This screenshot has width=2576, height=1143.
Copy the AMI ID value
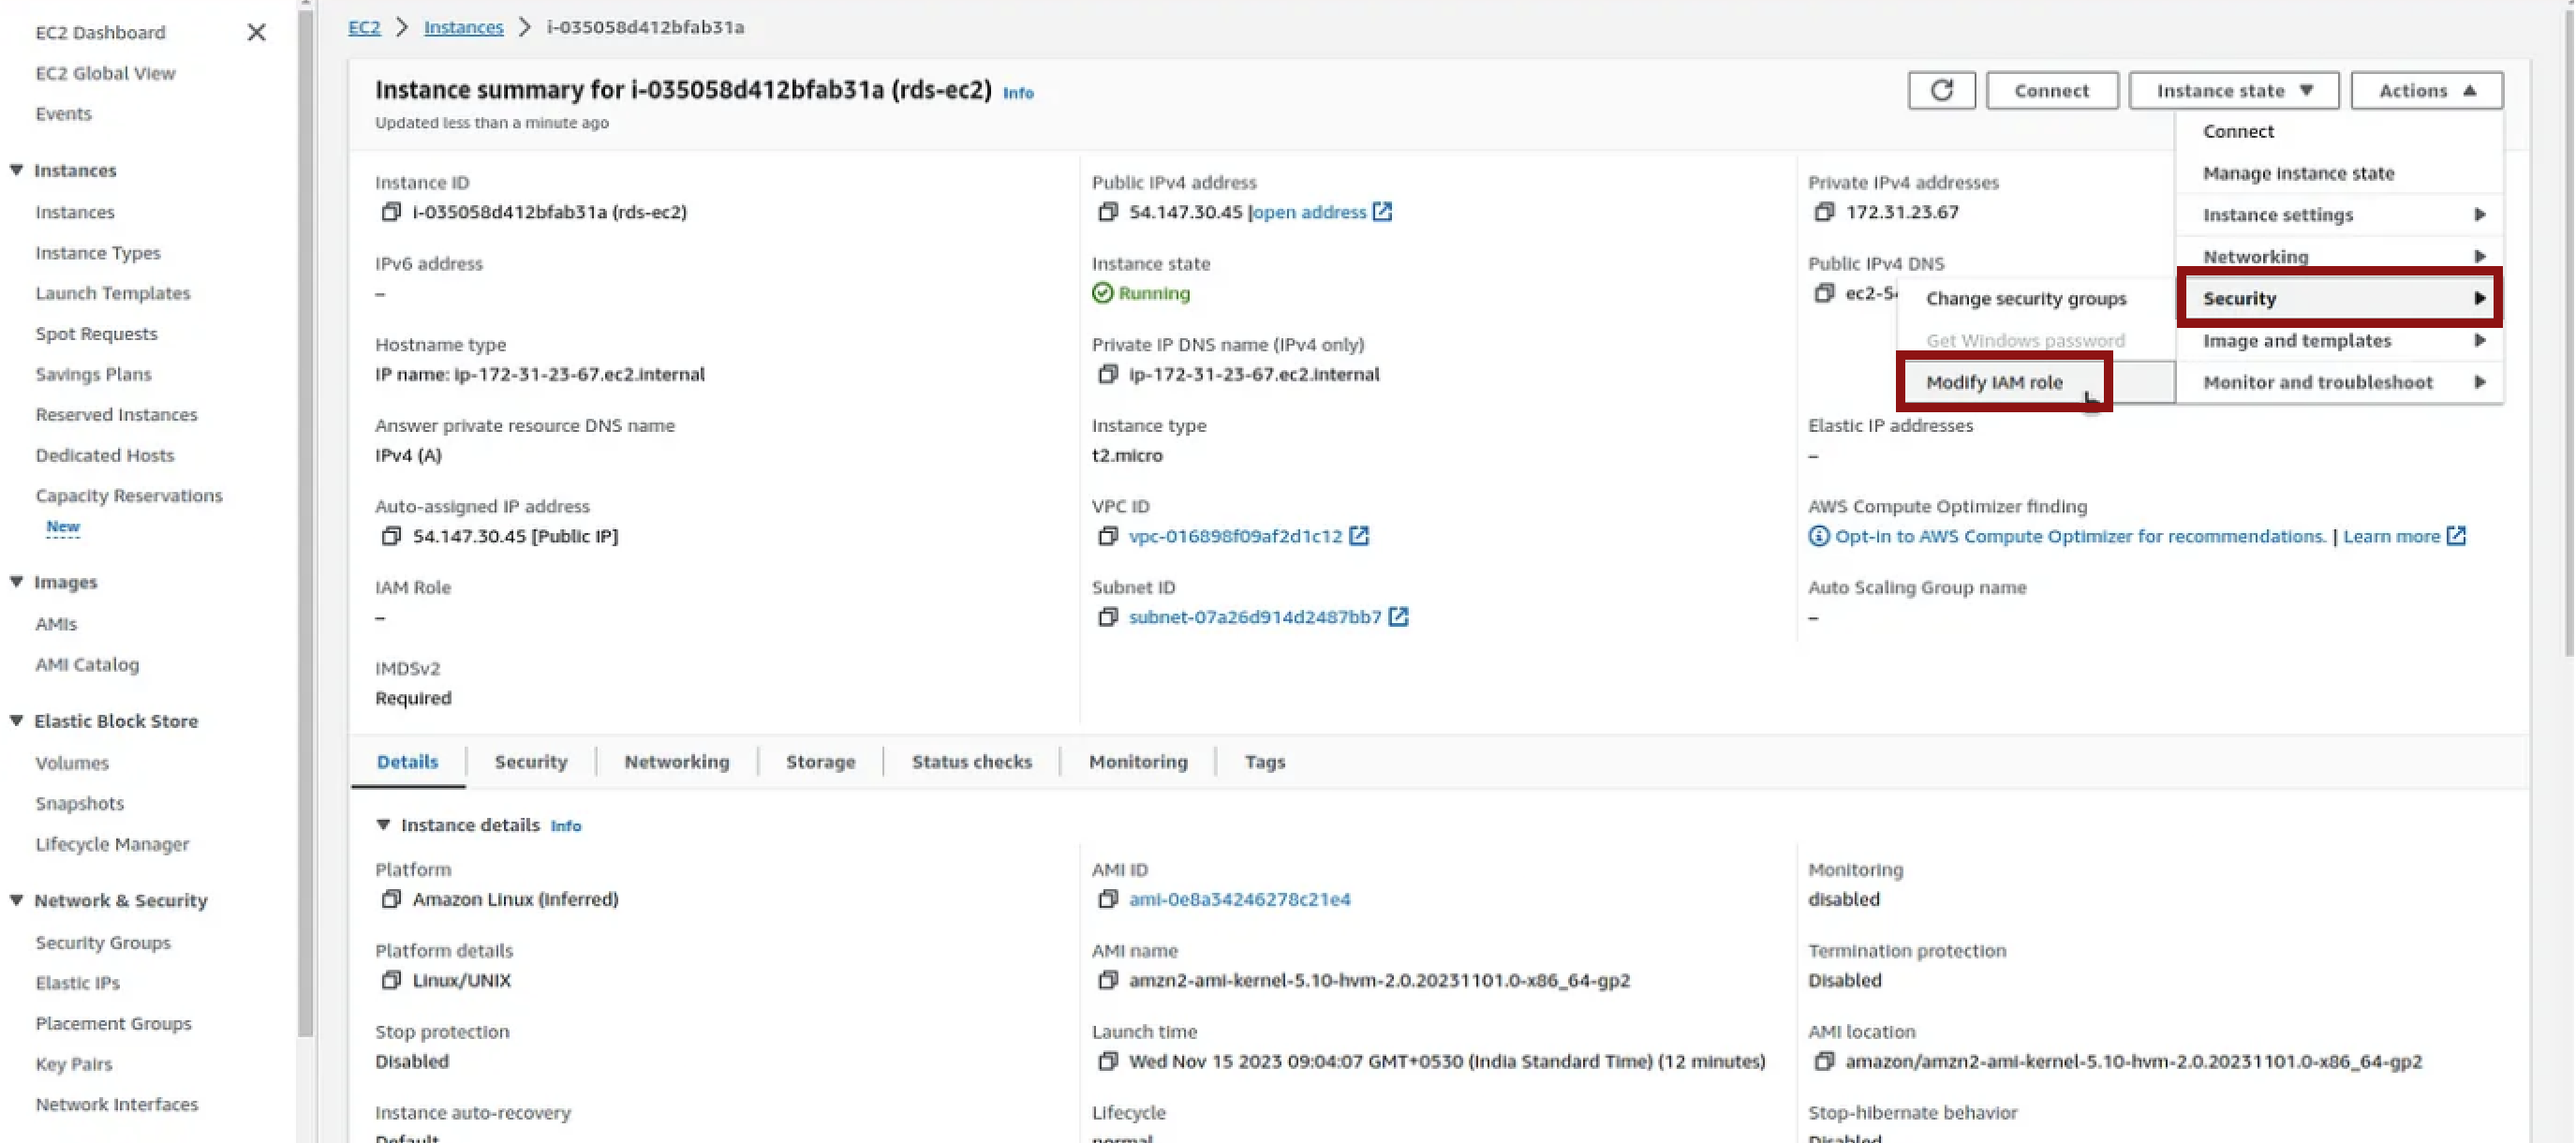(1107, 899)
